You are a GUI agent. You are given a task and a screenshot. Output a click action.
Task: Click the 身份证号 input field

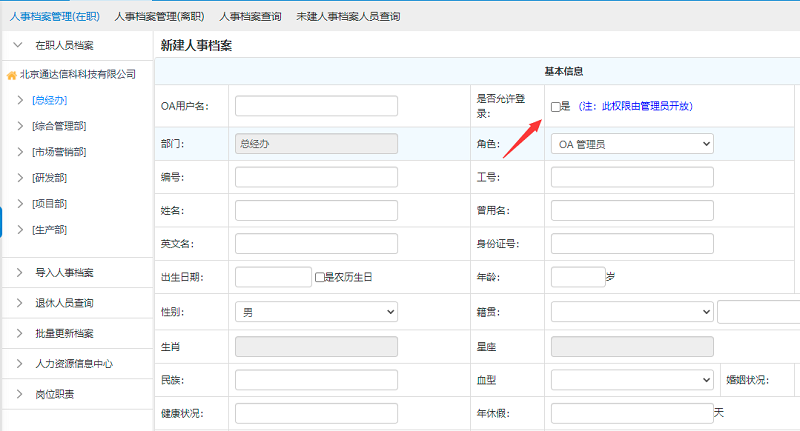pyautogui.click(x=632, y=244)
